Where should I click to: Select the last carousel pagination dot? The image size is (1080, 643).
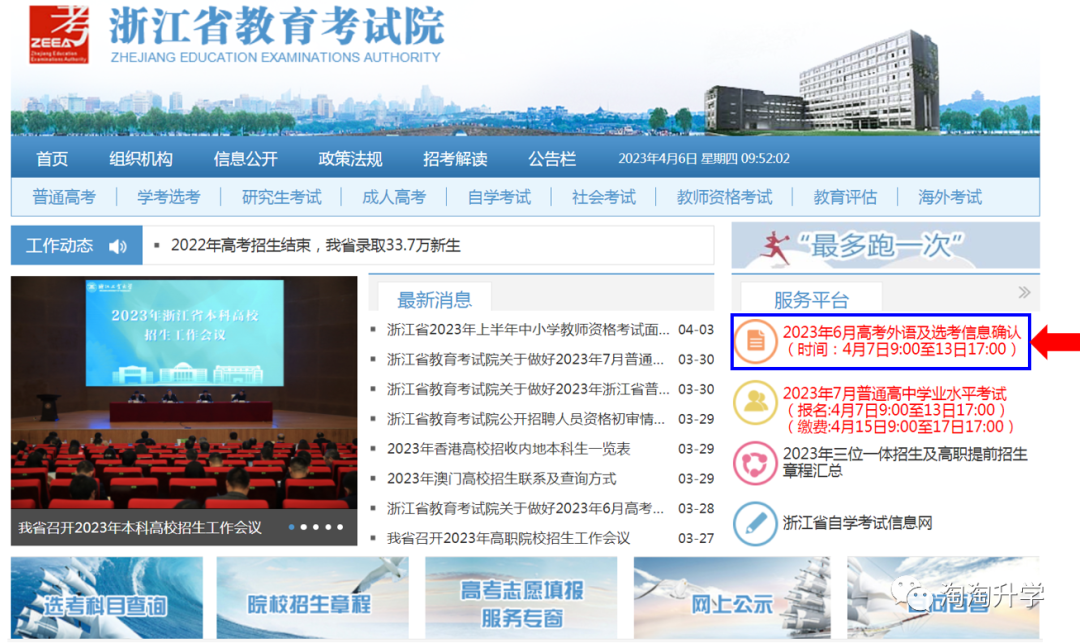(x=340, y=527)
